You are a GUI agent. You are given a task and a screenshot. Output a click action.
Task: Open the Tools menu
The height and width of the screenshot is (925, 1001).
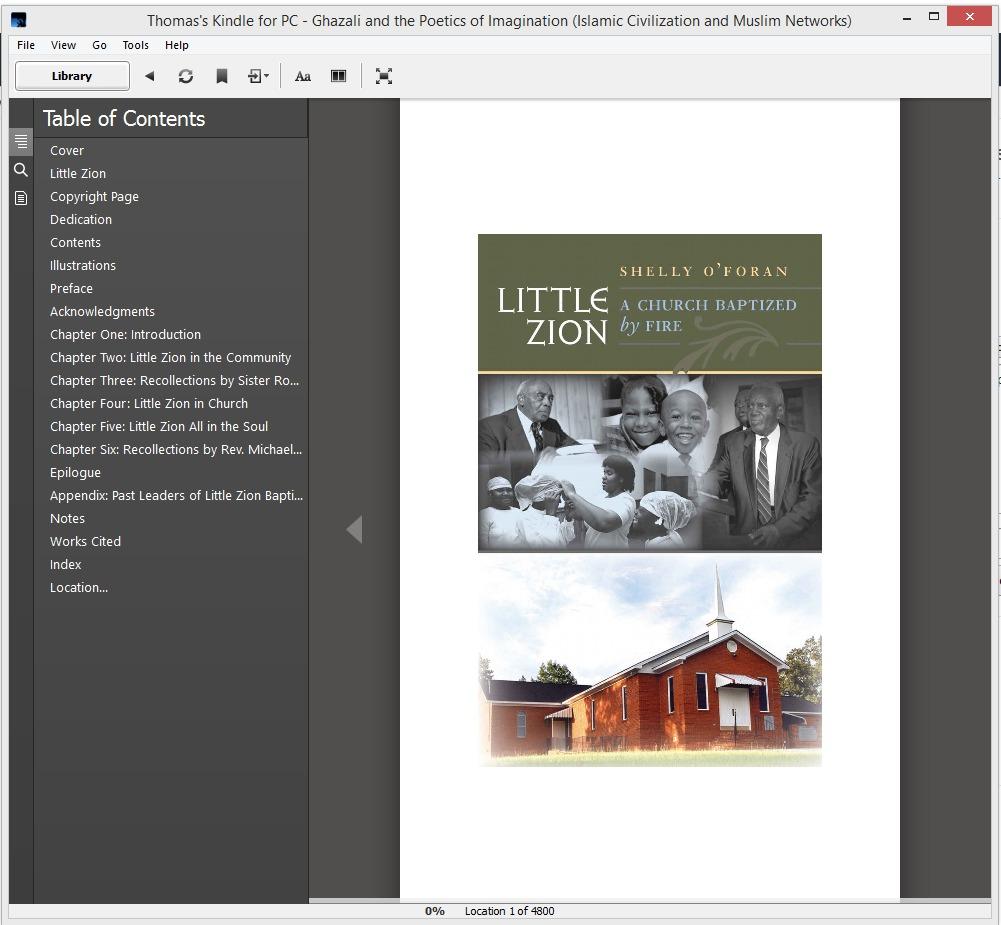(135, 45)
